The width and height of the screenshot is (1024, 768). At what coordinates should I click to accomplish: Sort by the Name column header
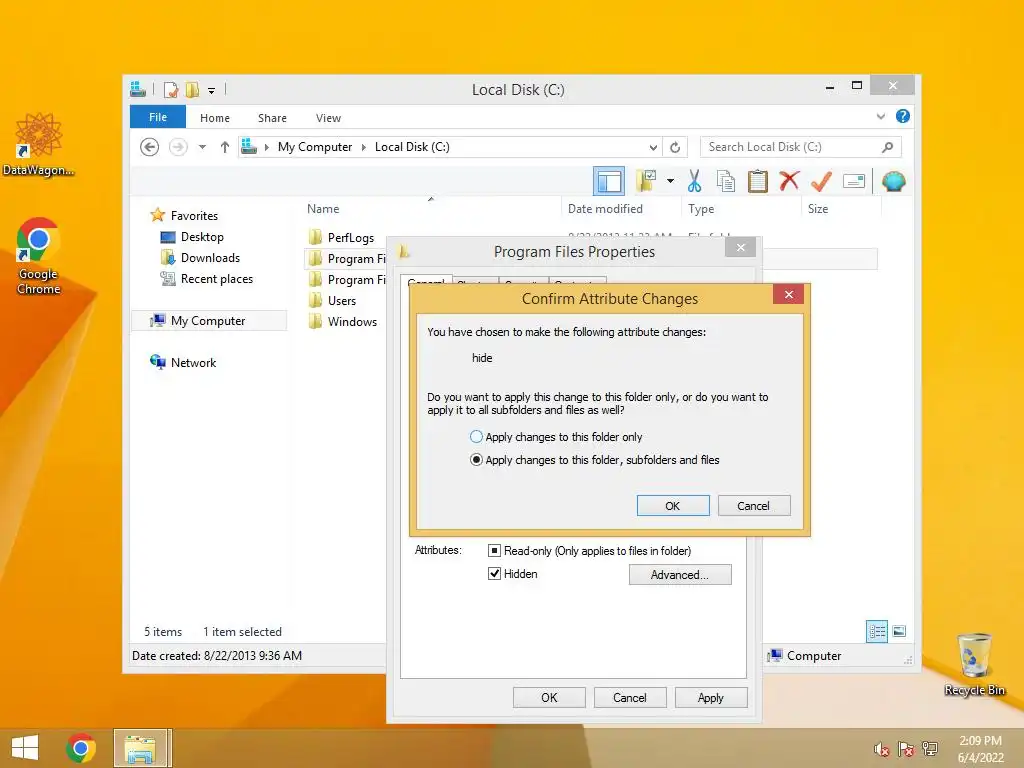[323, 209]
